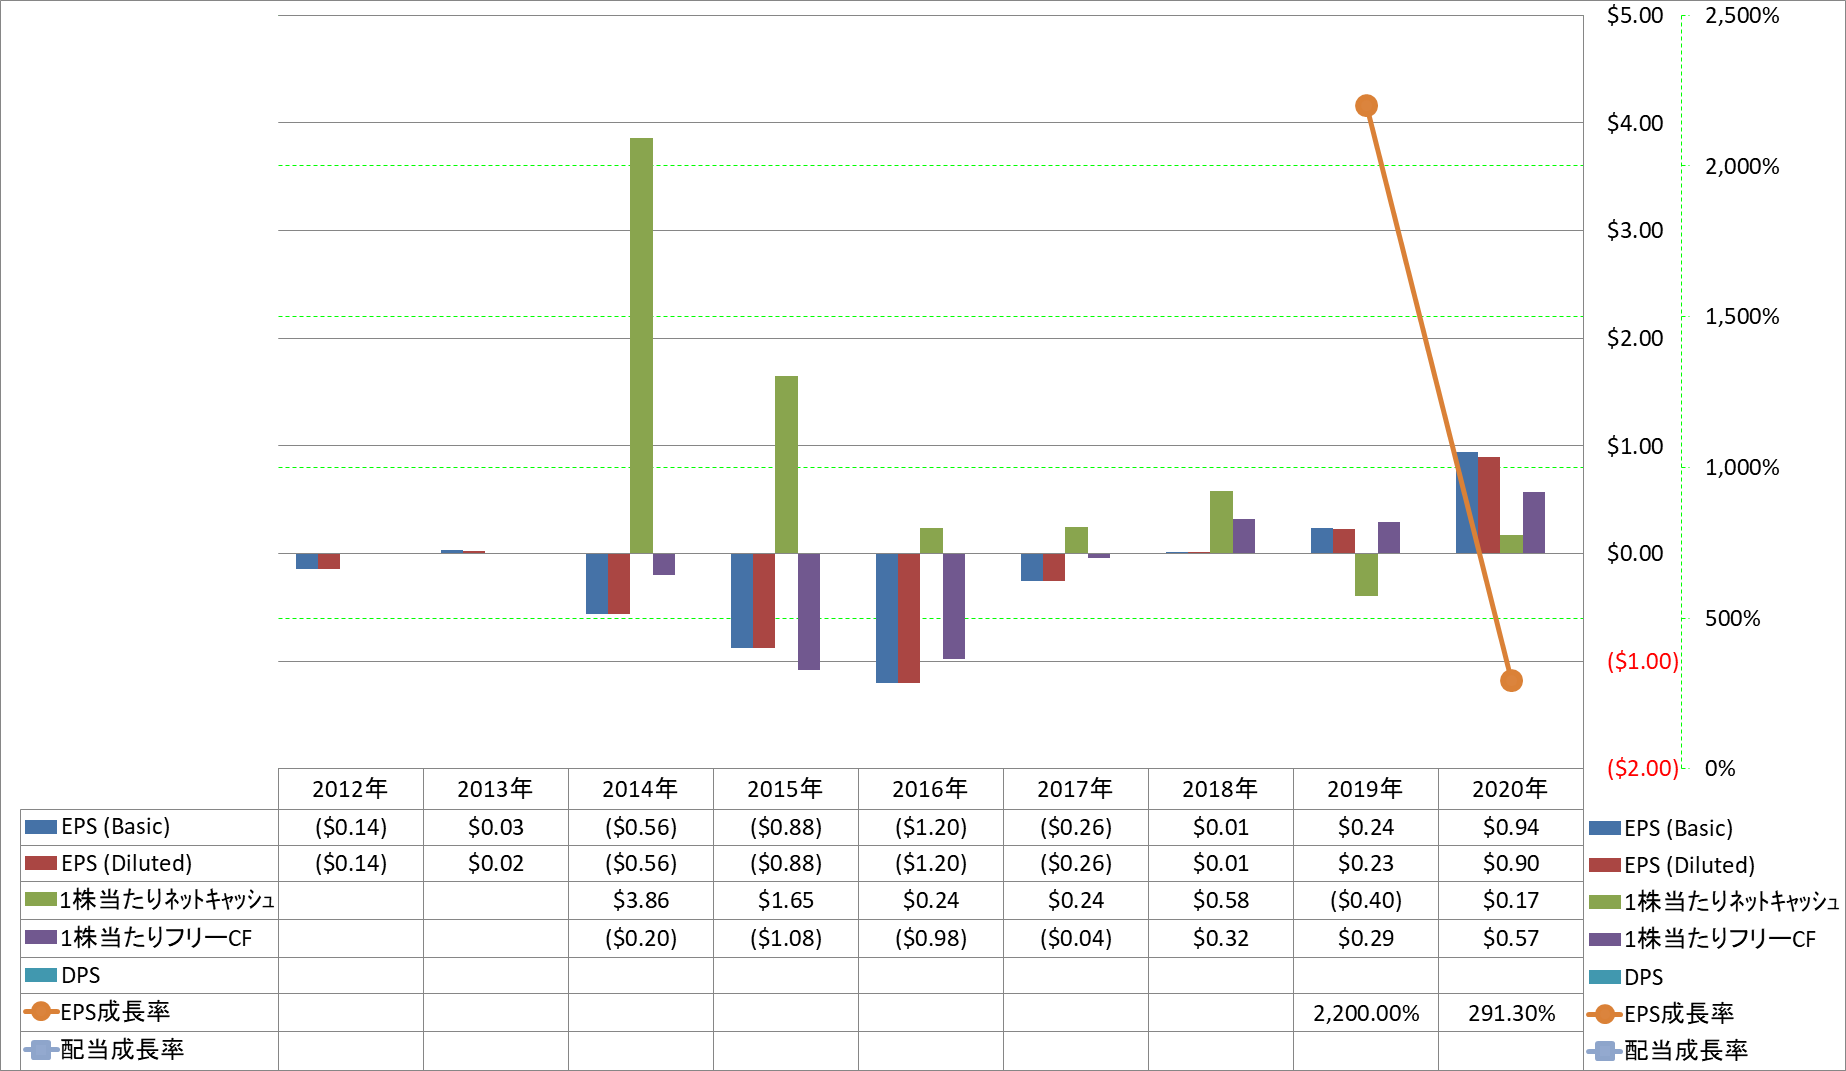Click the EPS成長率 row label in data table
This screenshot has height=1071, width=1846.
115,1012
